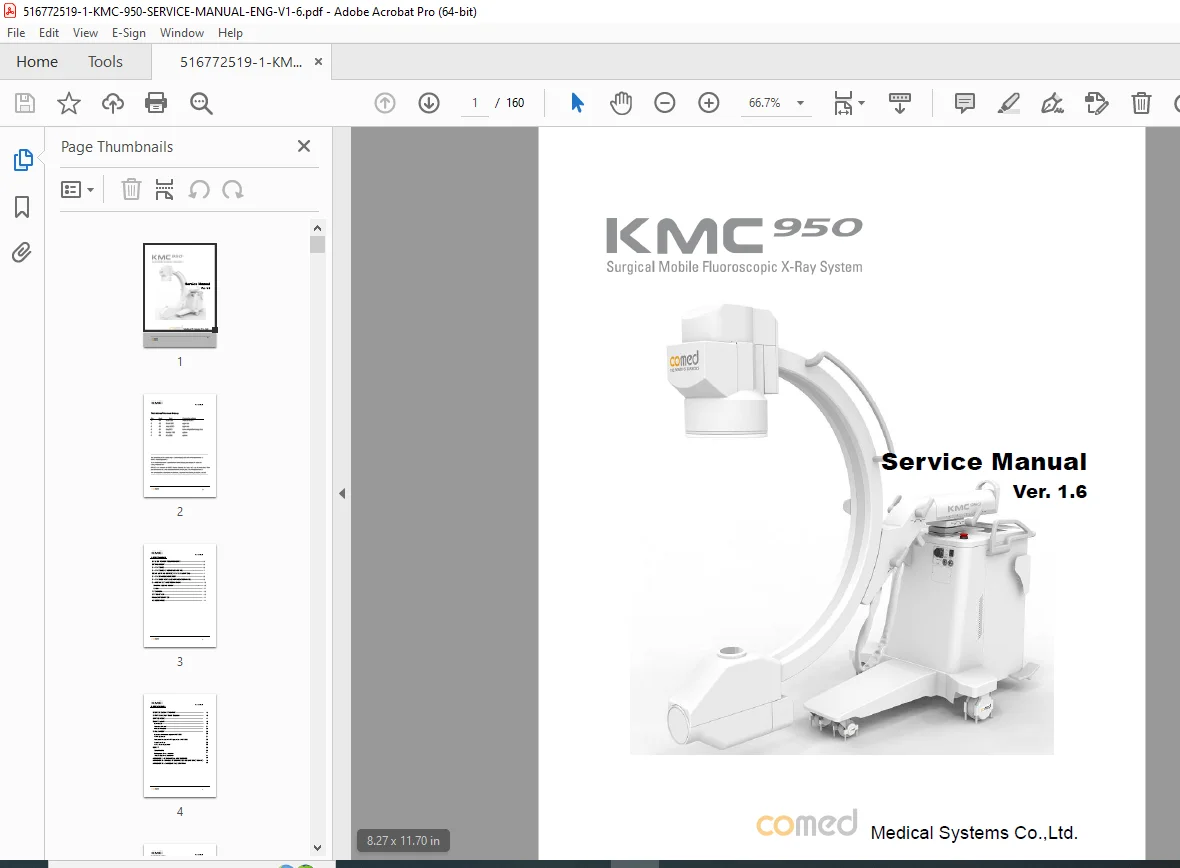Open fit page options icon
The width and height of the screenshot is (1180, 868).
[x=849, y=103]
